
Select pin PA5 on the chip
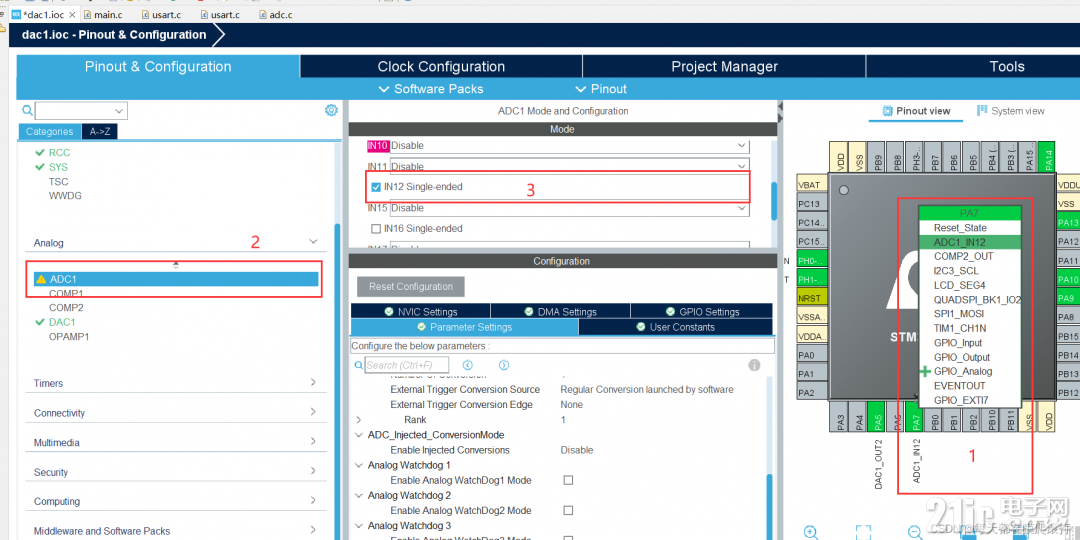pyautogui.click(x=878, y=418)
